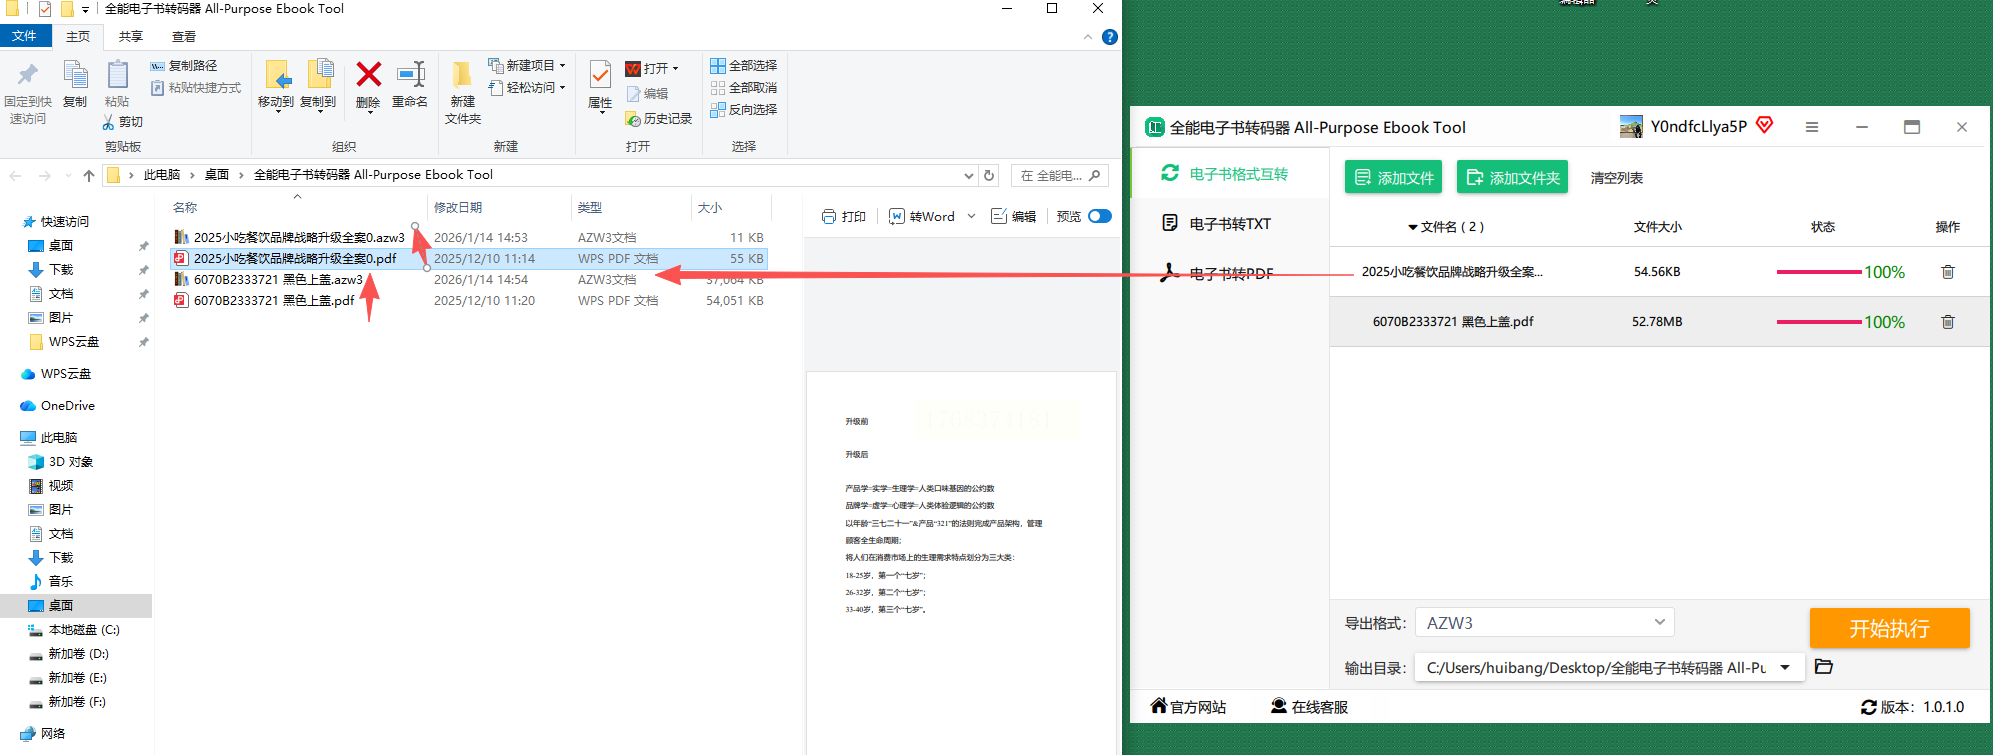Expand the 轻松访问 dropdown
1993x755 pixels.
coord(563,88)
